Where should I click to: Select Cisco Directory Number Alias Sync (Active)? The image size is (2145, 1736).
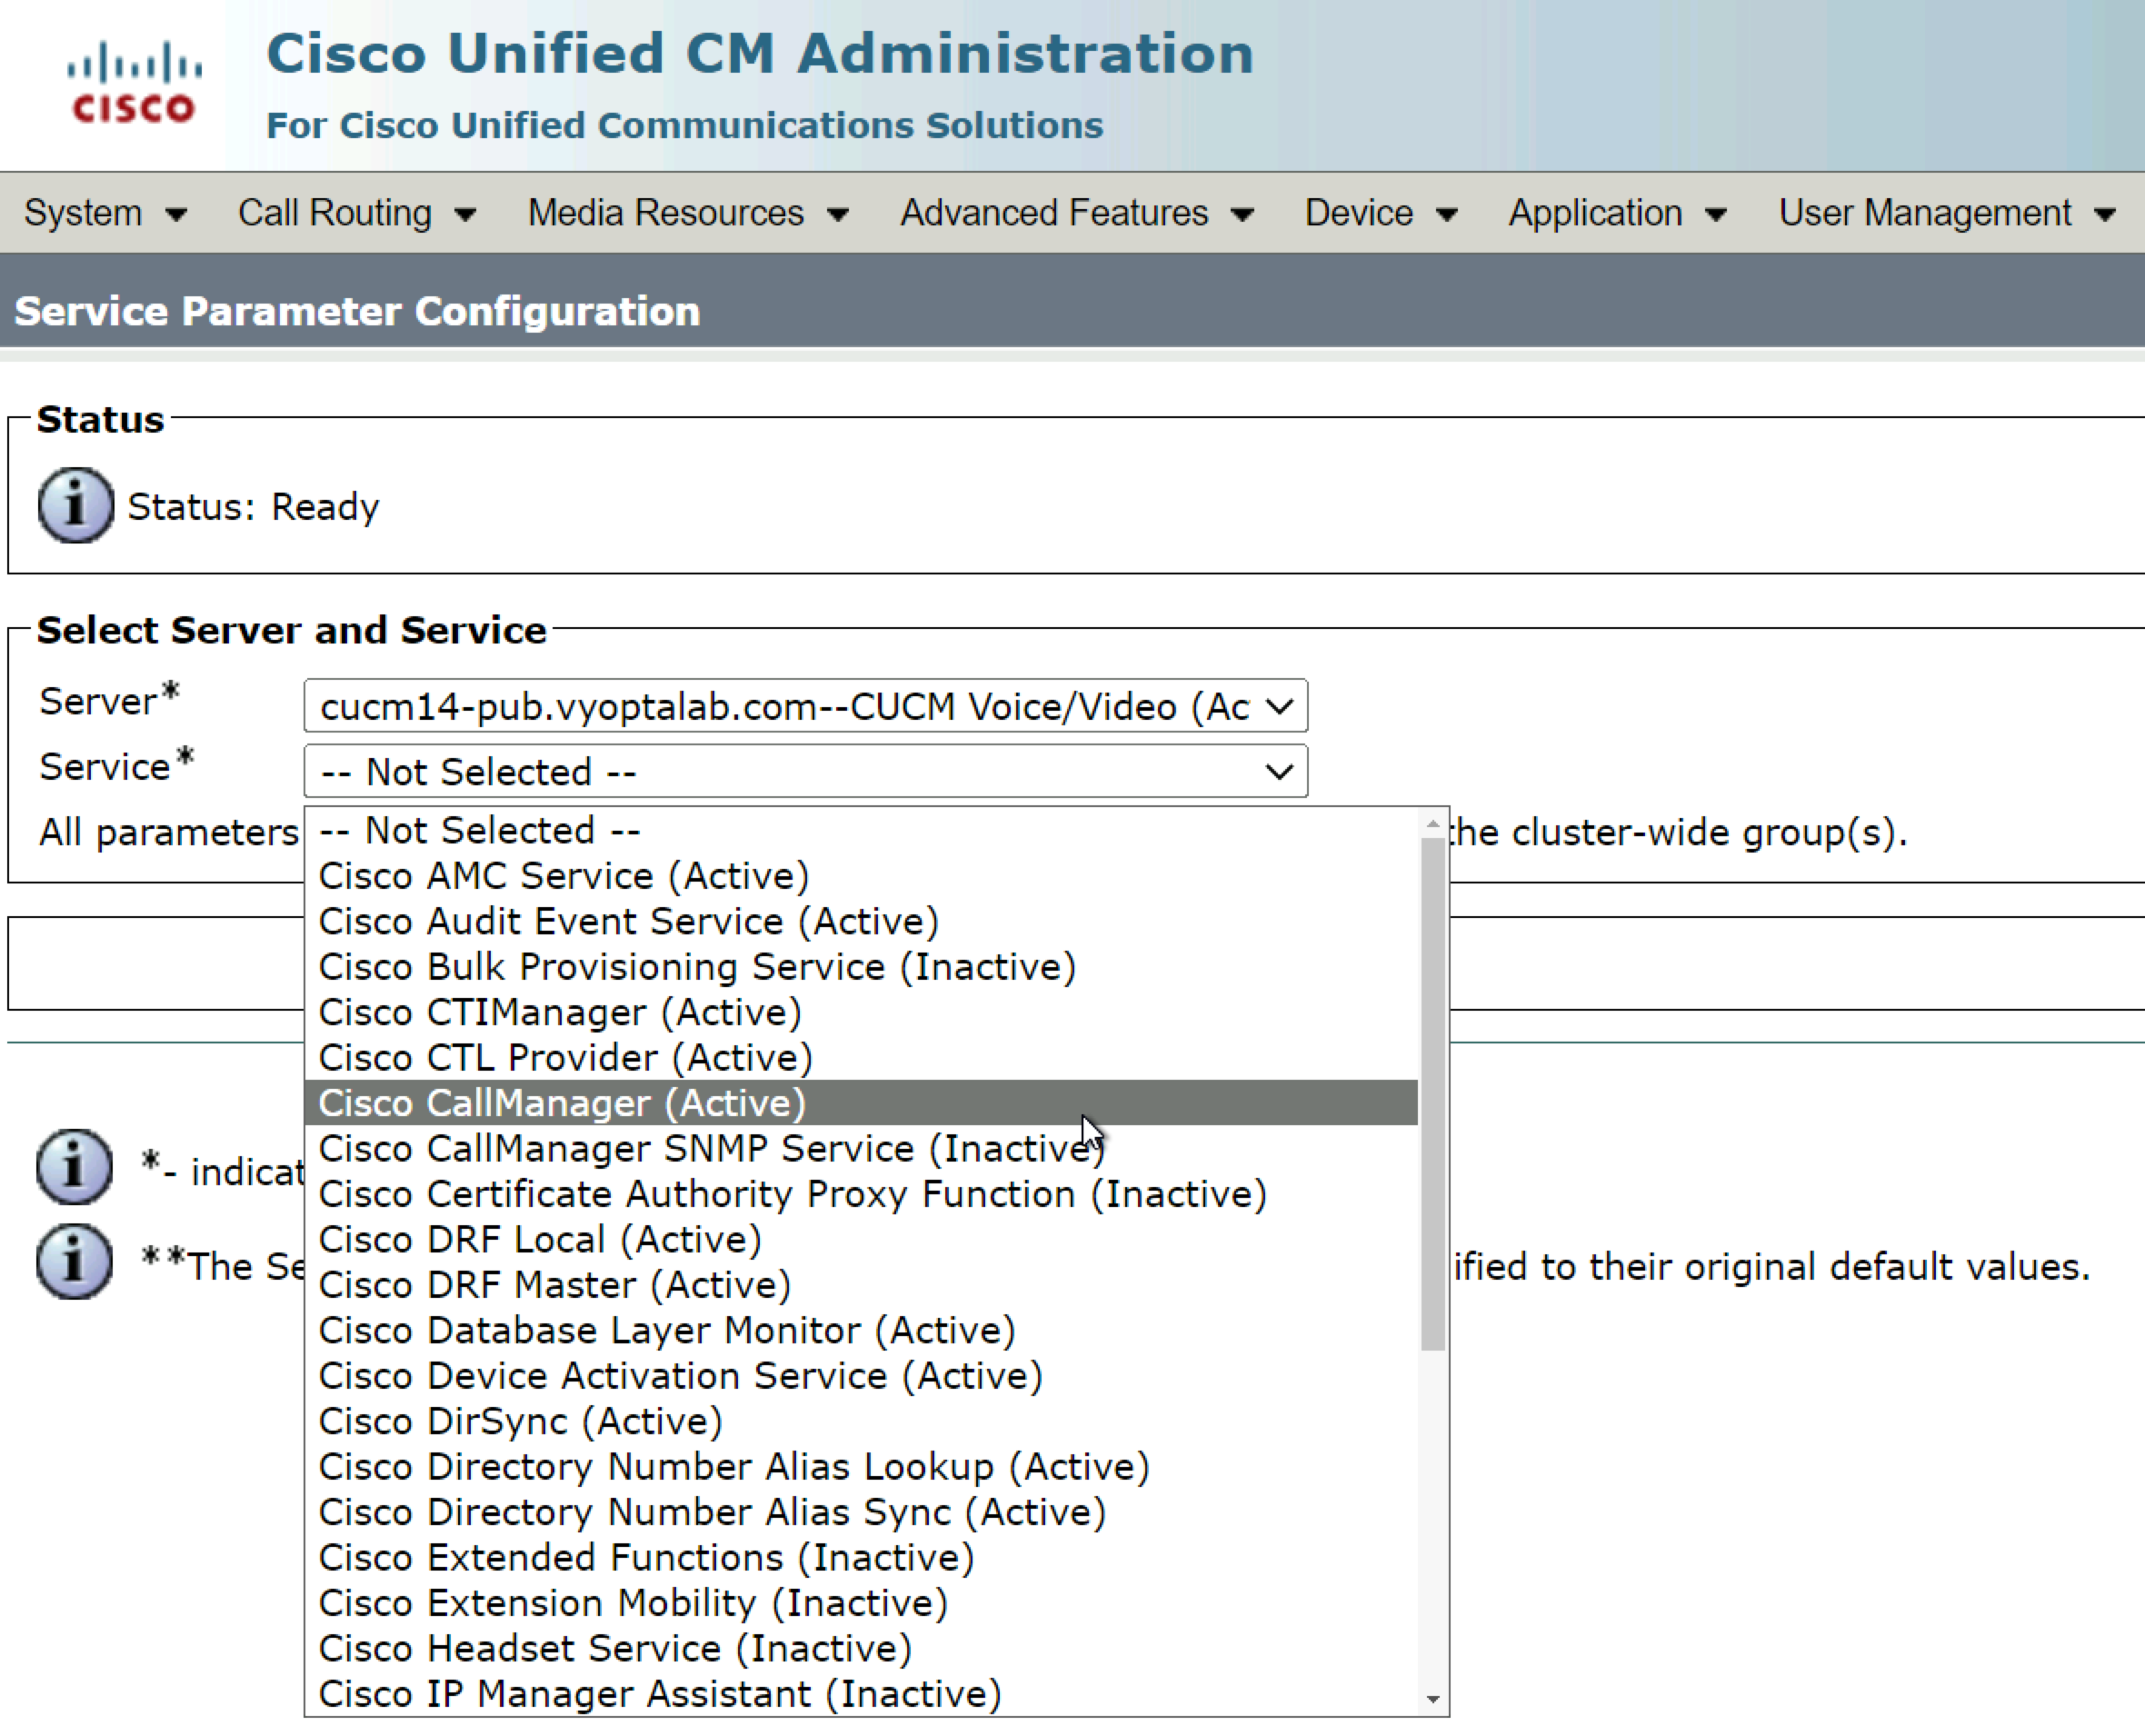pyautogui.click(x=861, y=1513)
